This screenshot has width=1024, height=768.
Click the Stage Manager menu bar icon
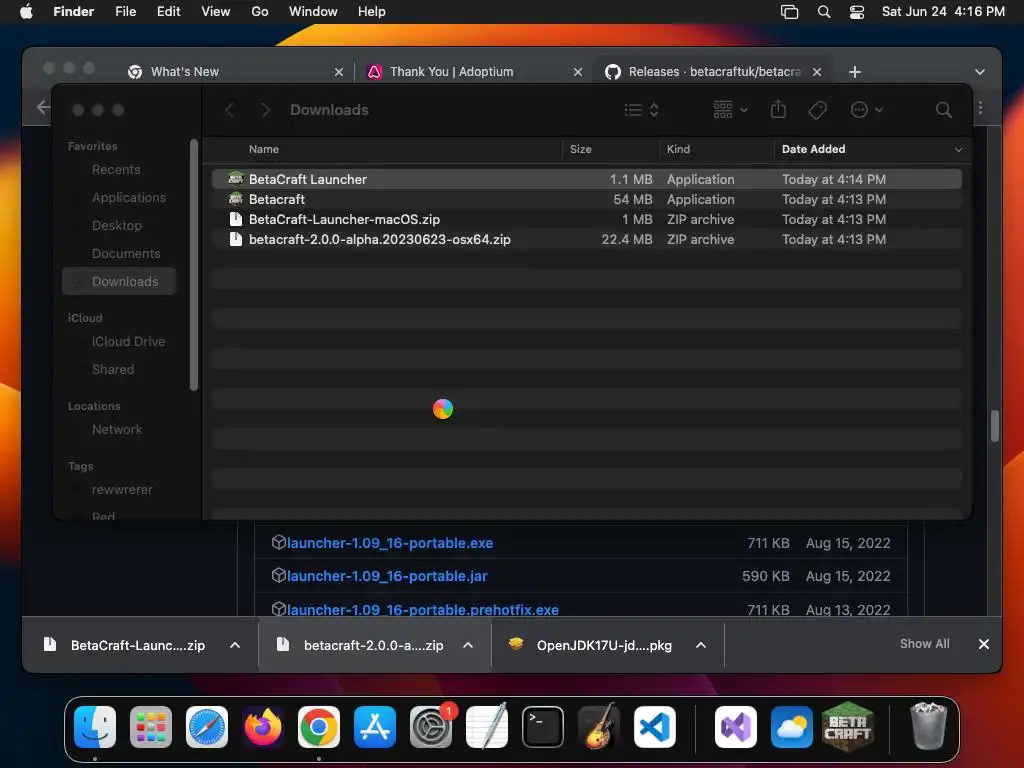790,12
